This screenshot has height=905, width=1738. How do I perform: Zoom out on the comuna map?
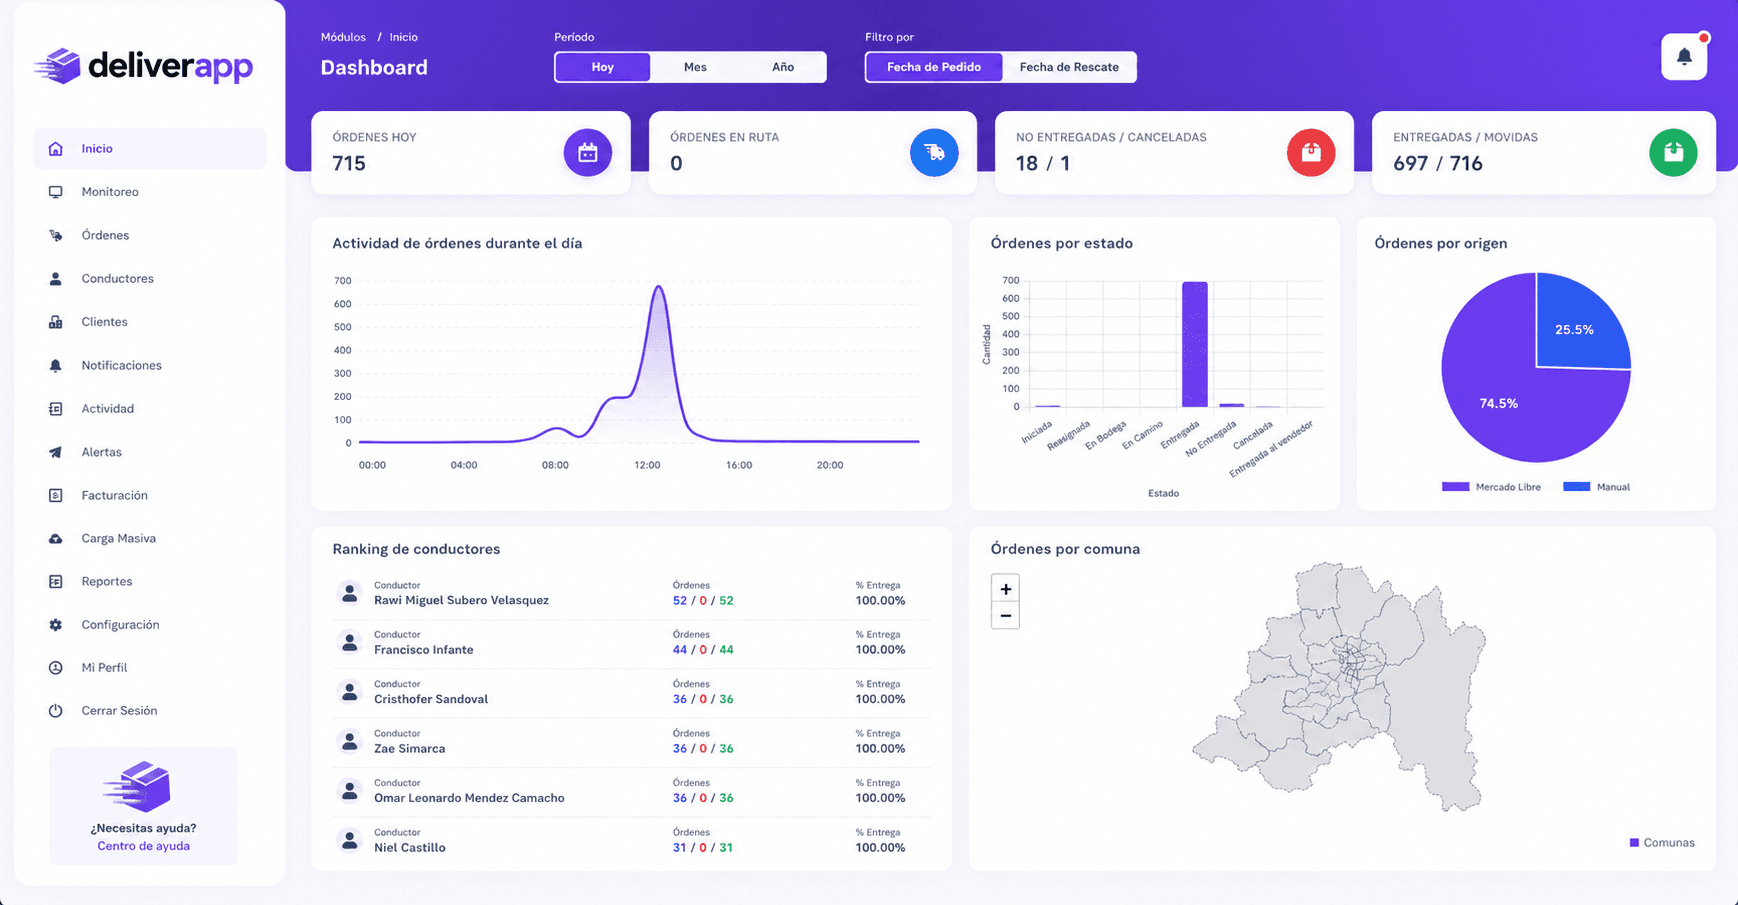click(1005, 616)
